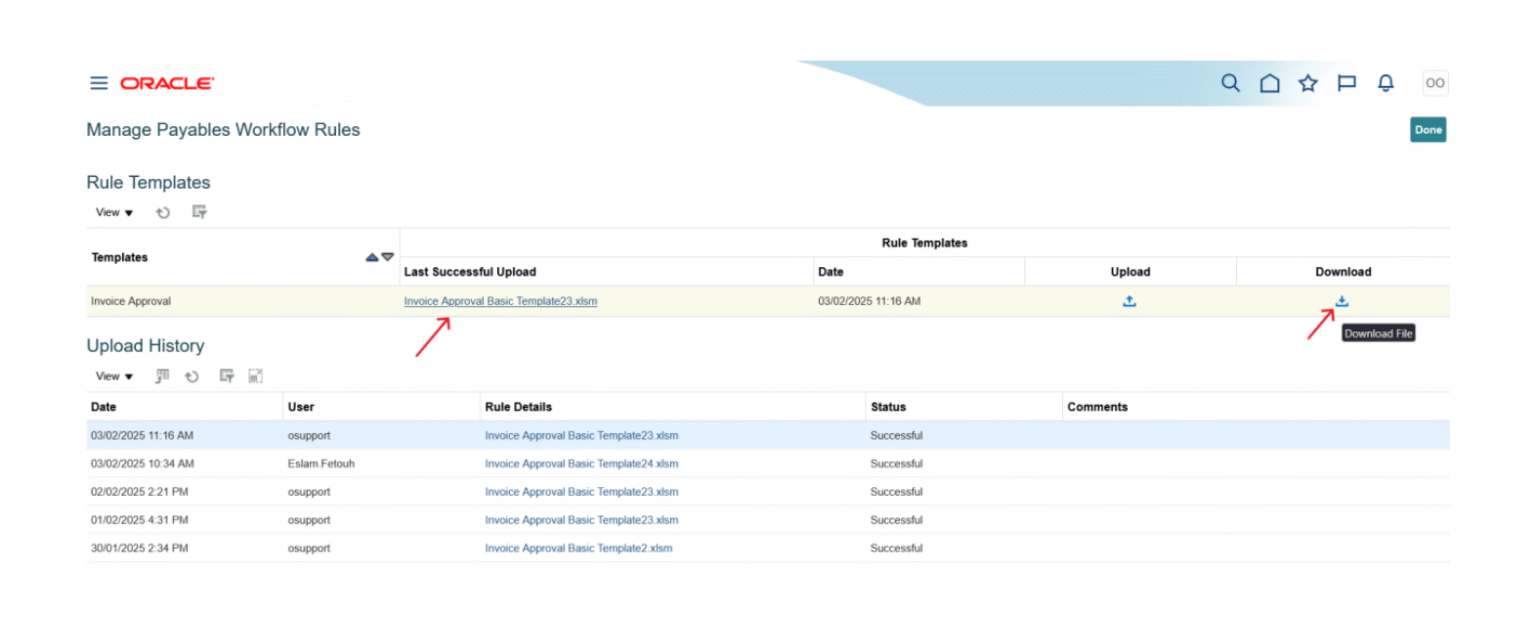Refresh the Rule Templates table
The width and height of the screenshot is (1536, 619).
pos(163,212)
